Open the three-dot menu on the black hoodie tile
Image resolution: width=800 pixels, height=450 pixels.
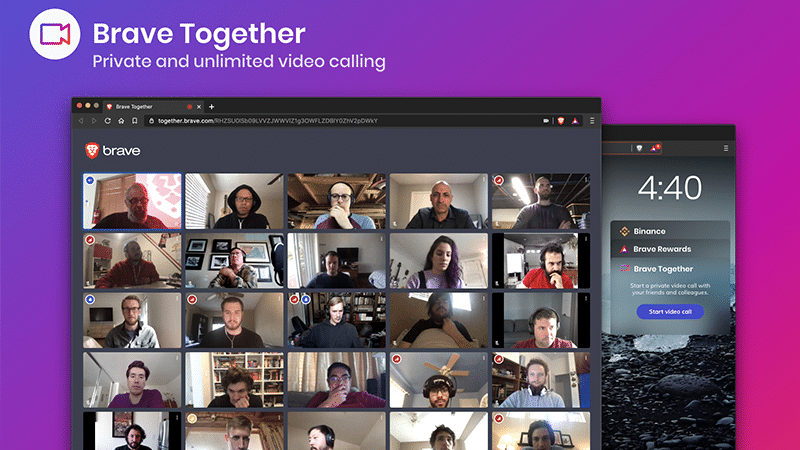pos(280,180)
